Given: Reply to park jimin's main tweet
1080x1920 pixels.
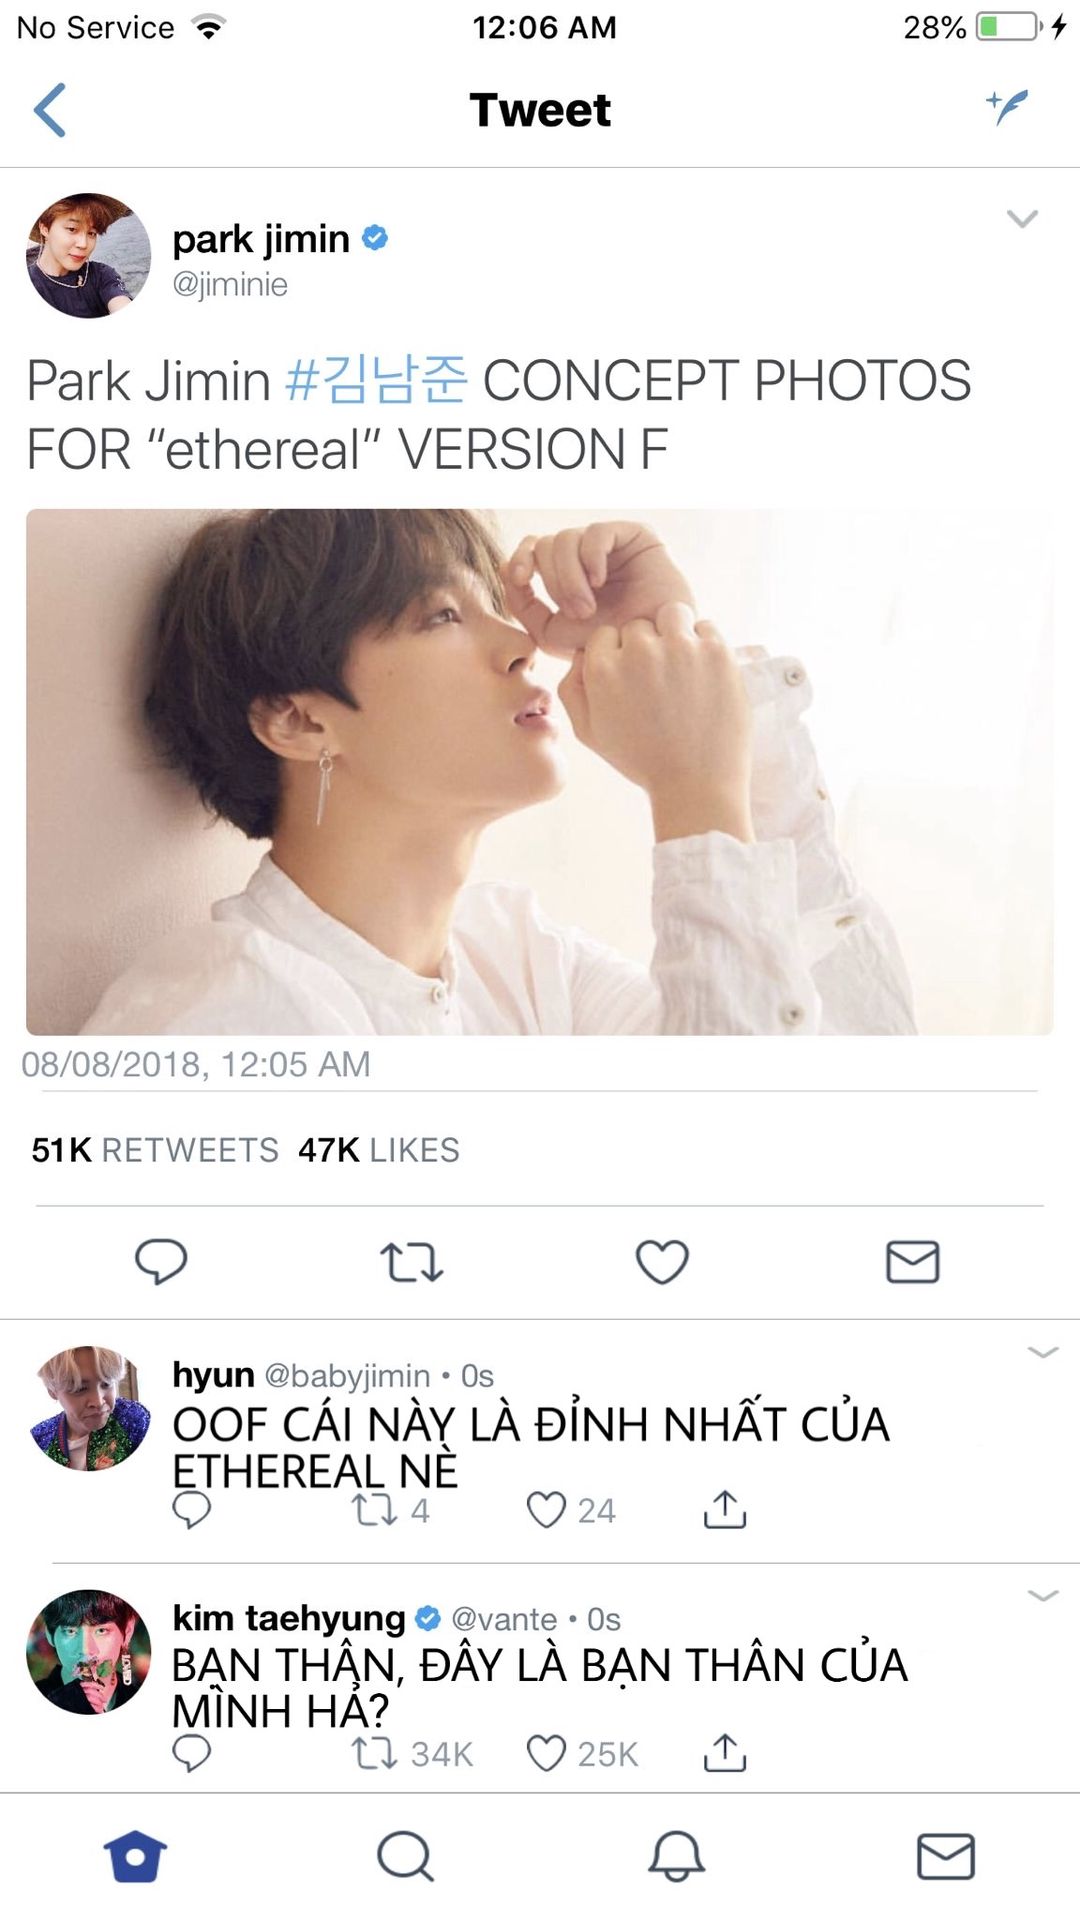Looking at the screenshot, I should coord(161,1262).
